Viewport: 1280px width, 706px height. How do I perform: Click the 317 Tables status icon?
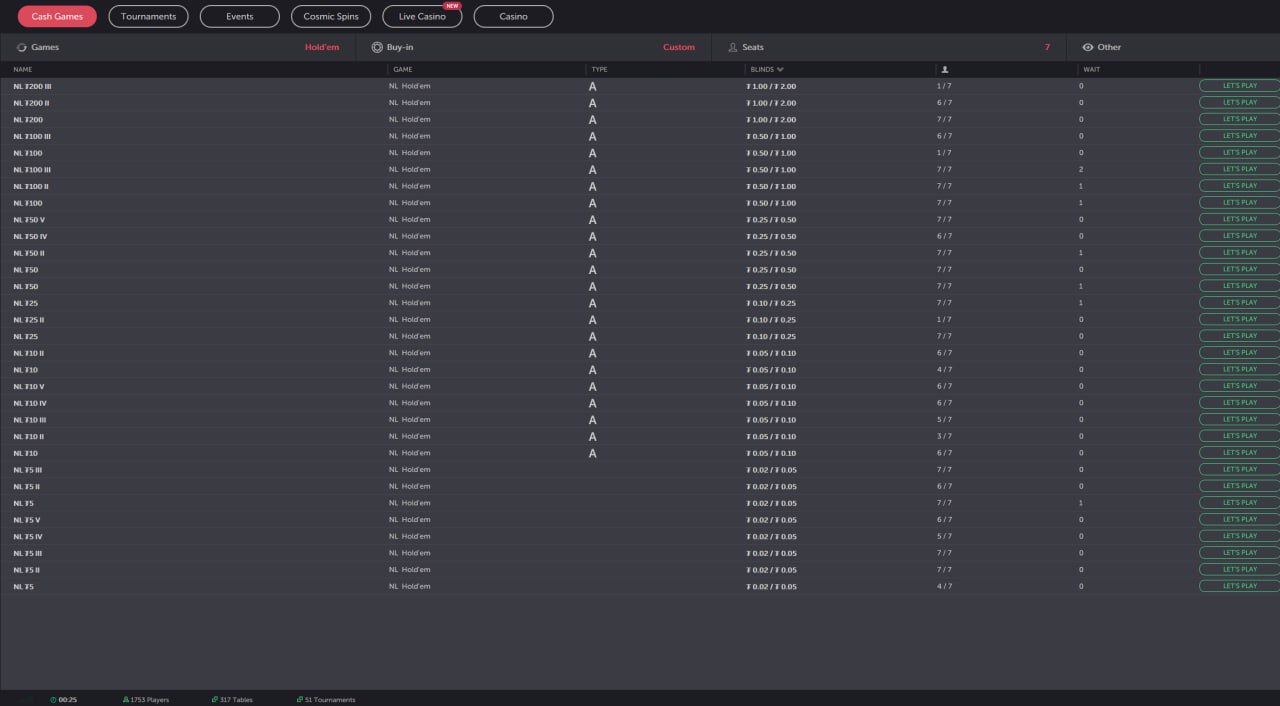click(x=215, y=700)
